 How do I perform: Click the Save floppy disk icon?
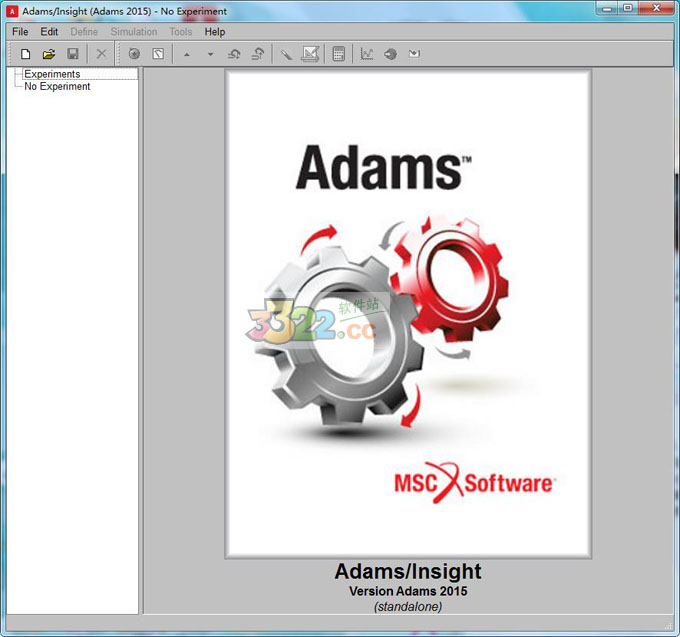pos(73,54)
